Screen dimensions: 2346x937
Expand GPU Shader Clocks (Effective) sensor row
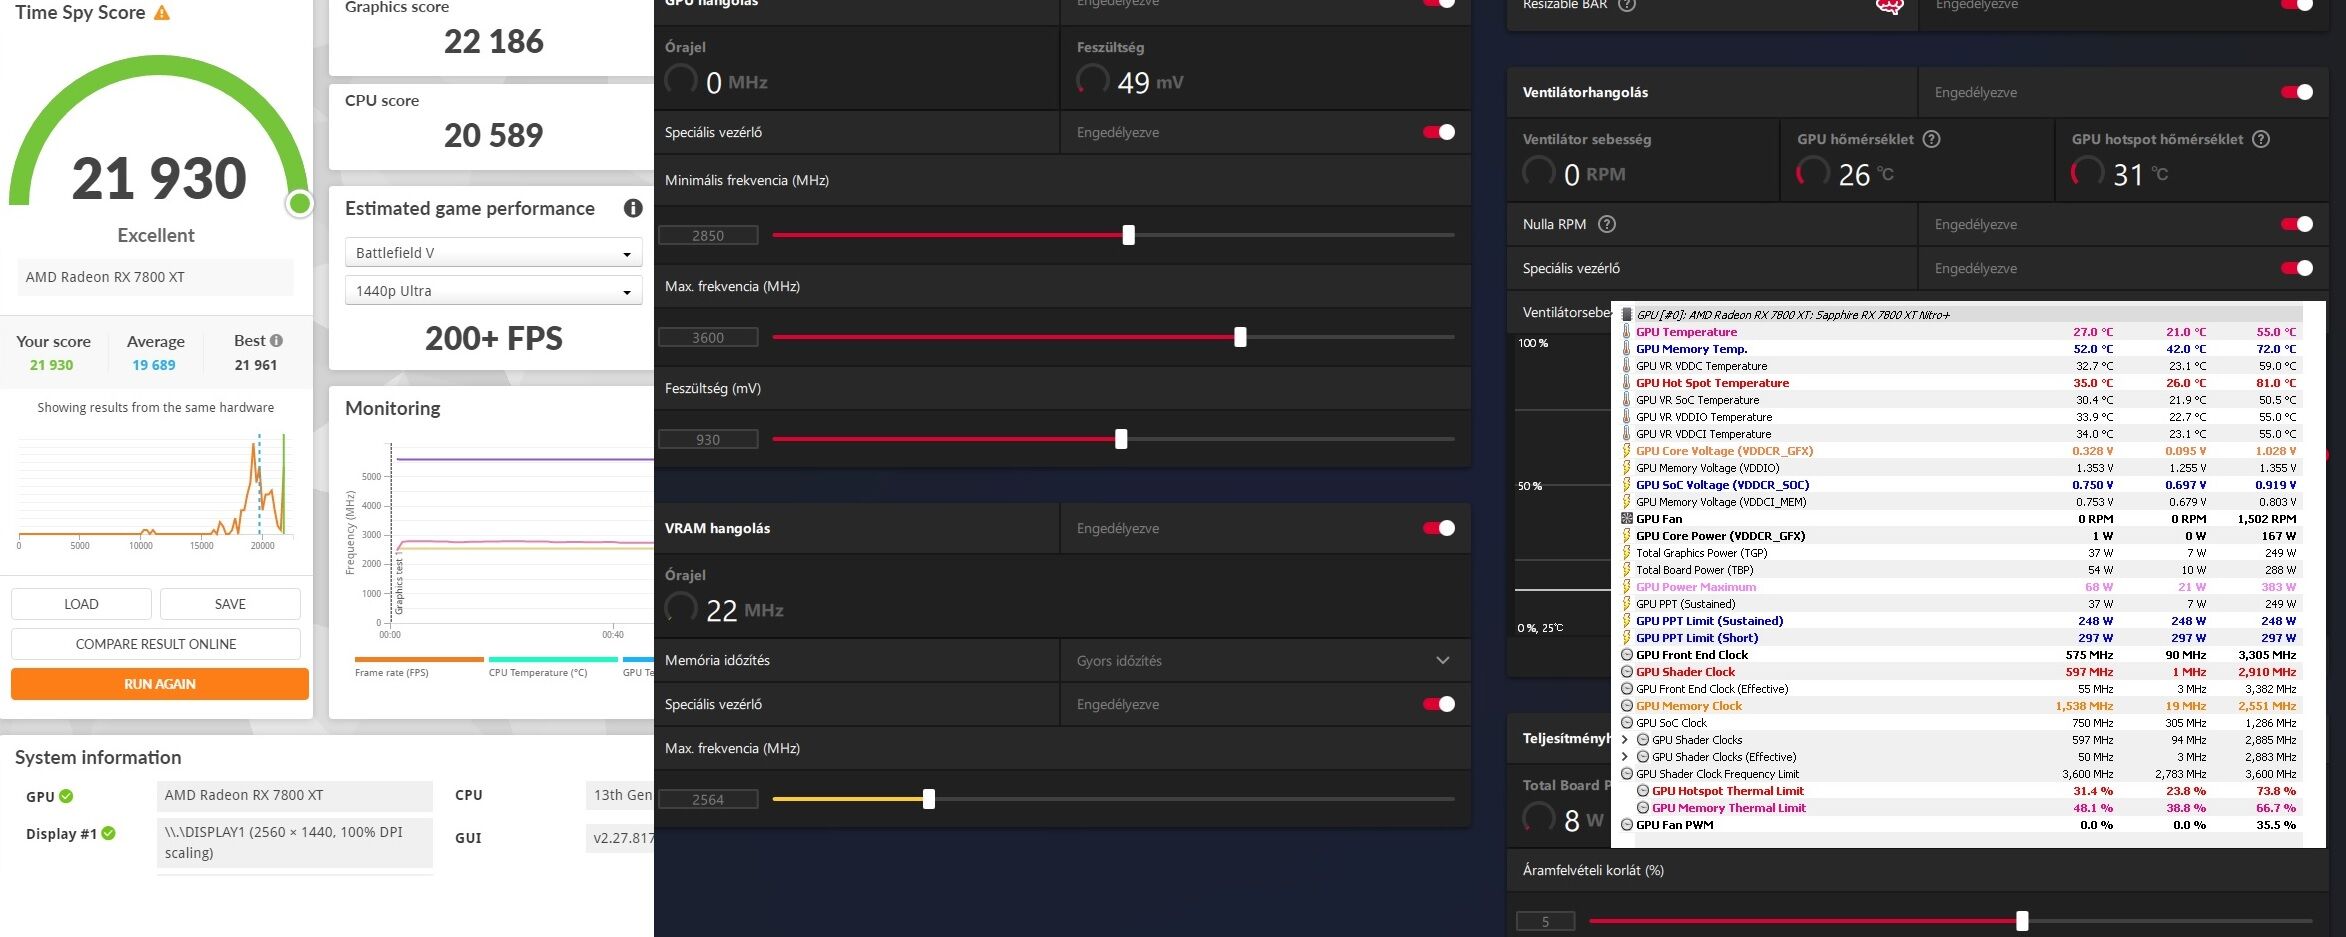(1625, 757)
